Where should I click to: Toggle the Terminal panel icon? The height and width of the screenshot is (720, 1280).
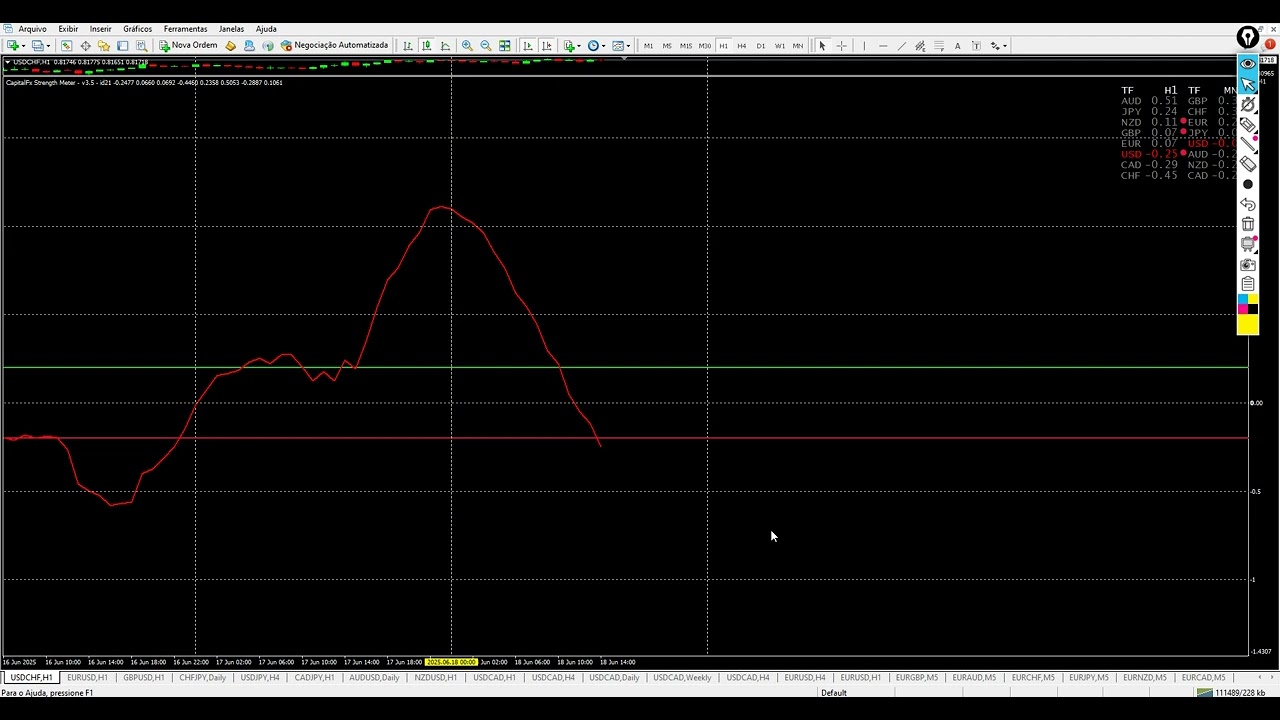click(123, 45)
